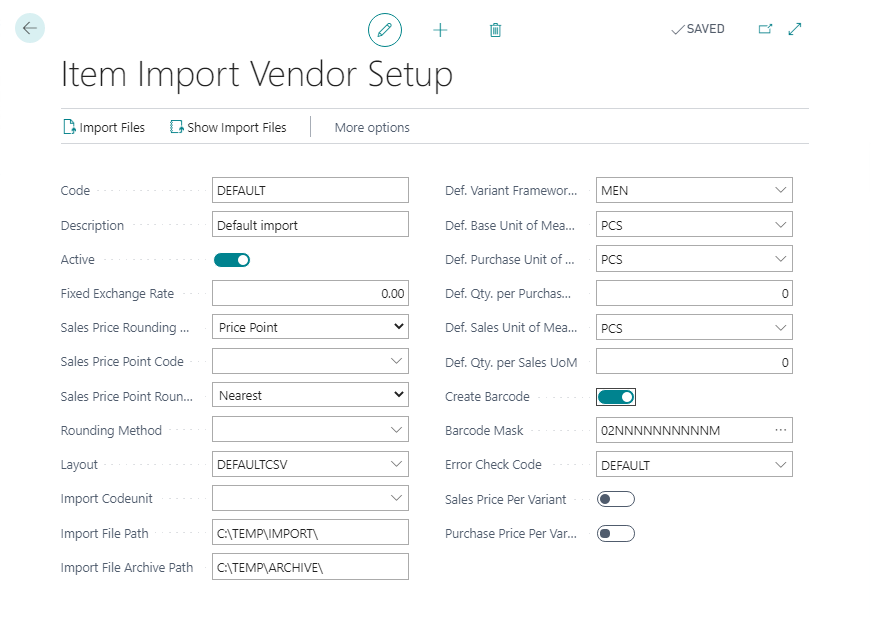Screen dimensions: 871x617
Task: Click the Barcode Mask ellipsis icon
Action: point(781,431)
